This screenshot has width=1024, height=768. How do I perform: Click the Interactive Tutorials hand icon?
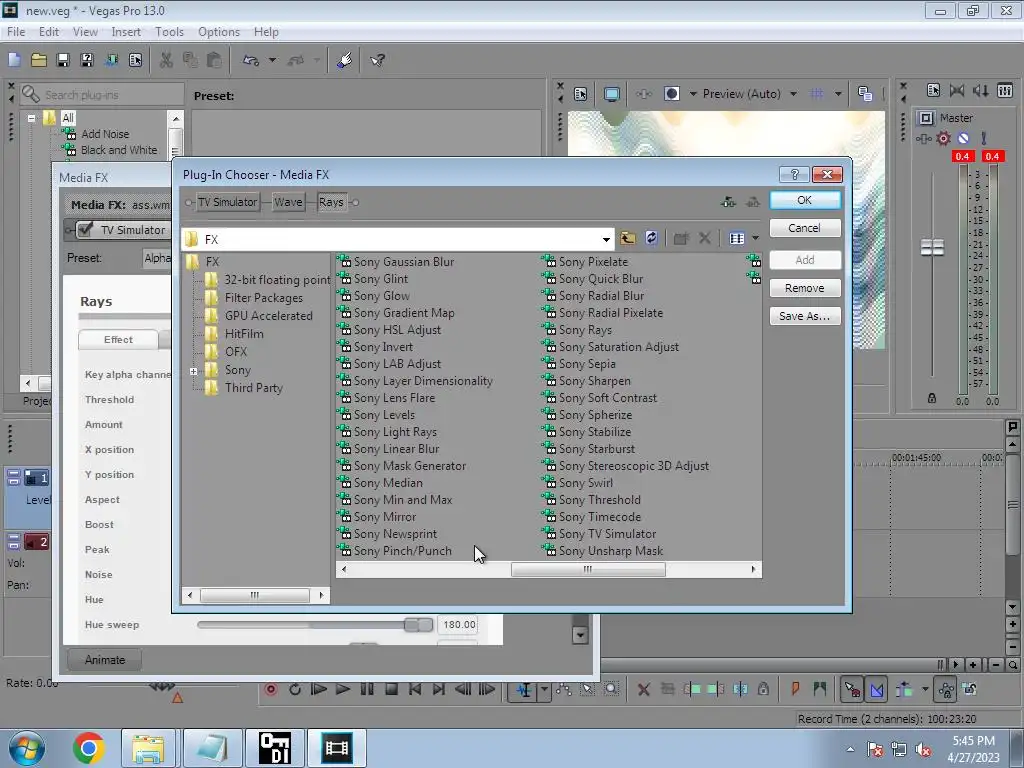coord(344,60)
